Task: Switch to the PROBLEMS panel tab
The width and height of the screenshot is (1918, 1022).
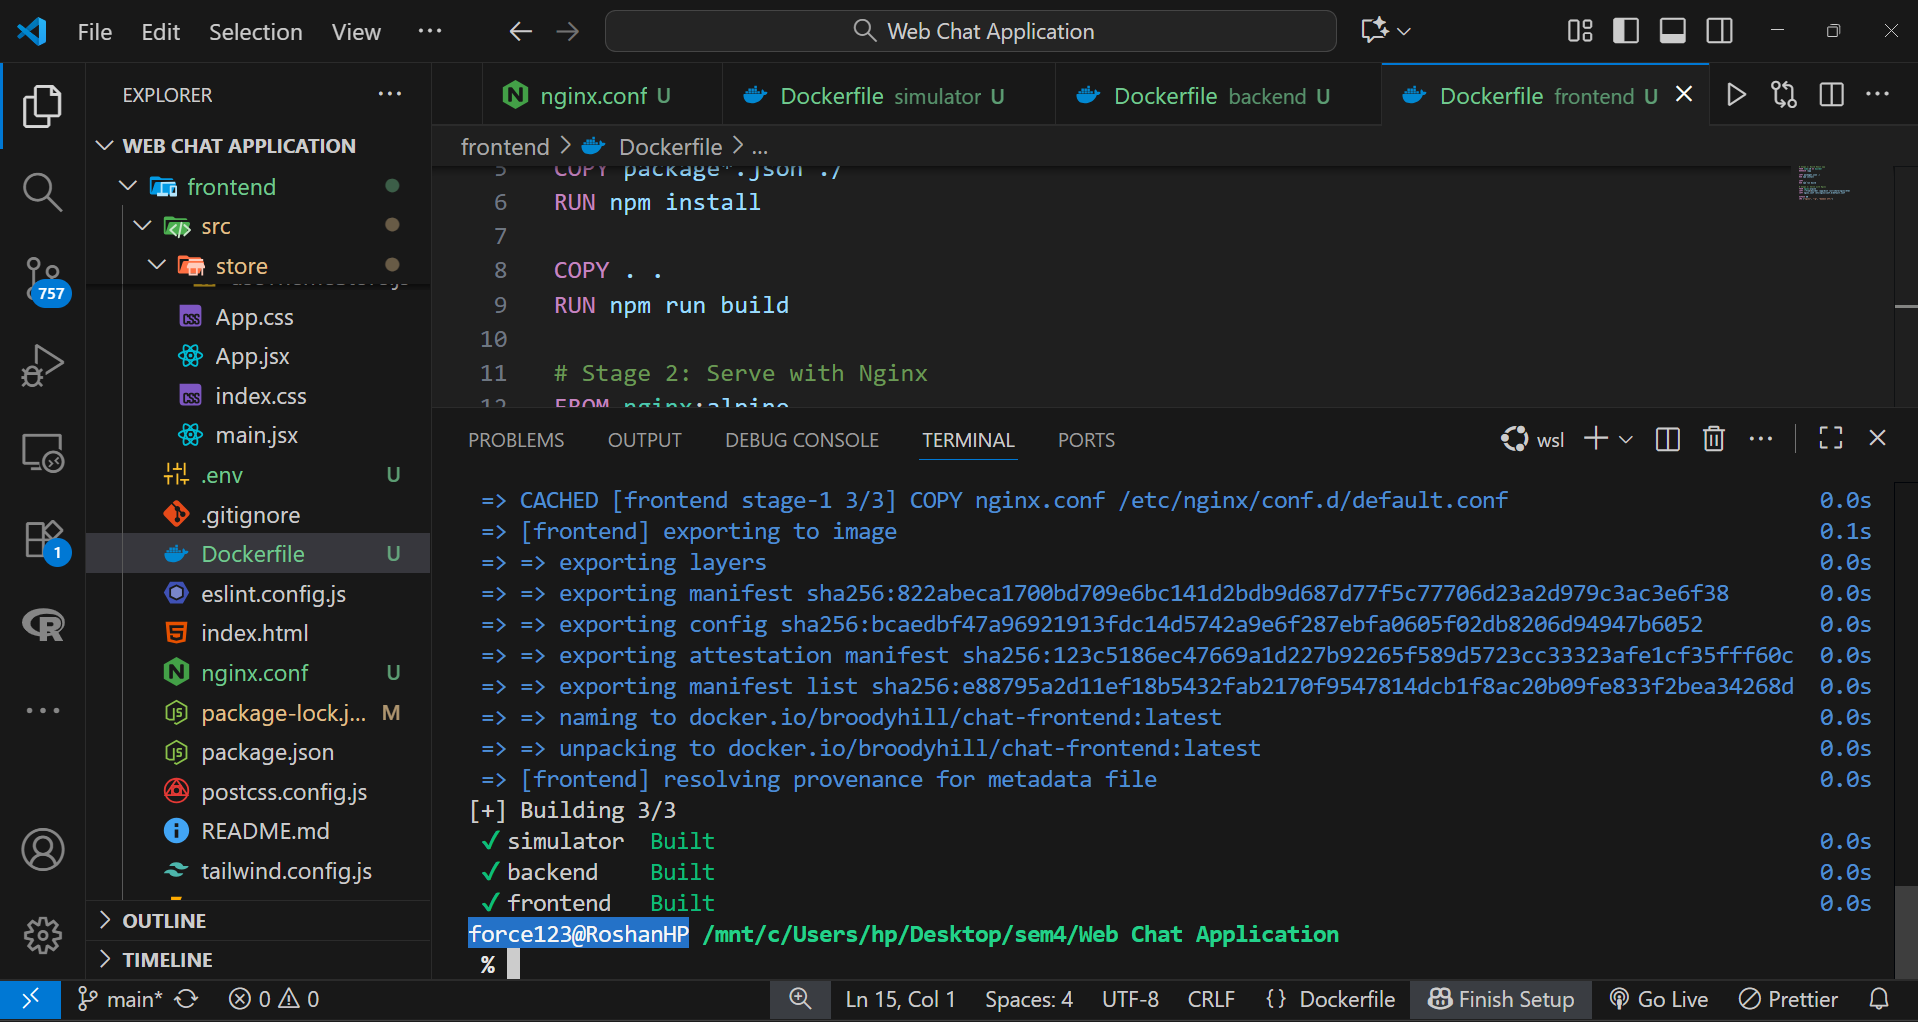Action: (x=516, y=440)
